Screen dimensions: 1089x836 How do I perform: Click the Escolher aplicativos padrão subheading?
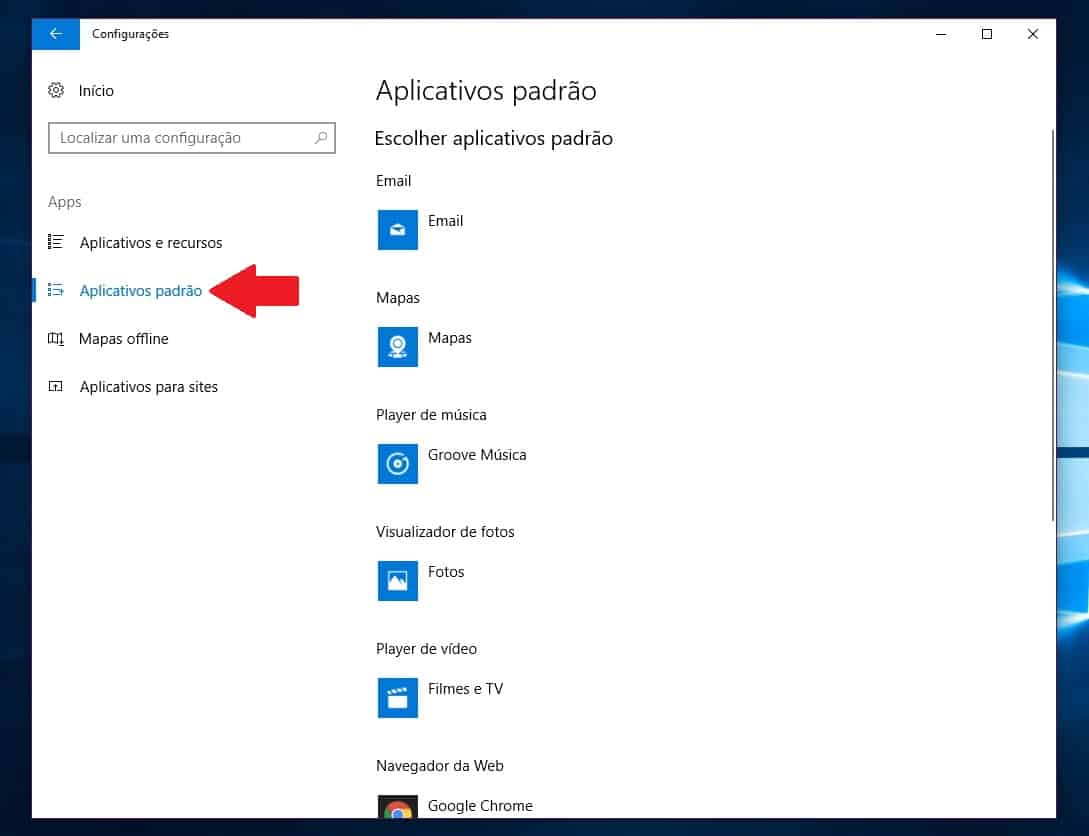click(494, 138)
